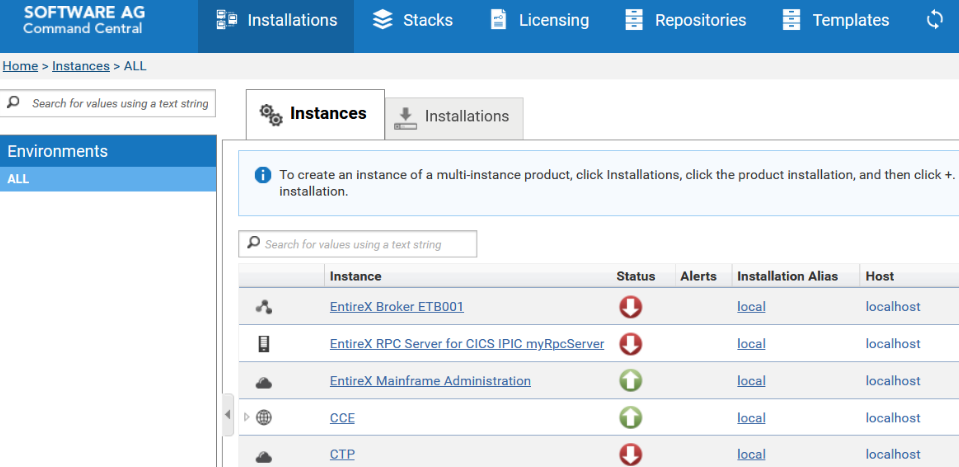Sort by the Status column header

pyautogui.click(x=635, y=276)
